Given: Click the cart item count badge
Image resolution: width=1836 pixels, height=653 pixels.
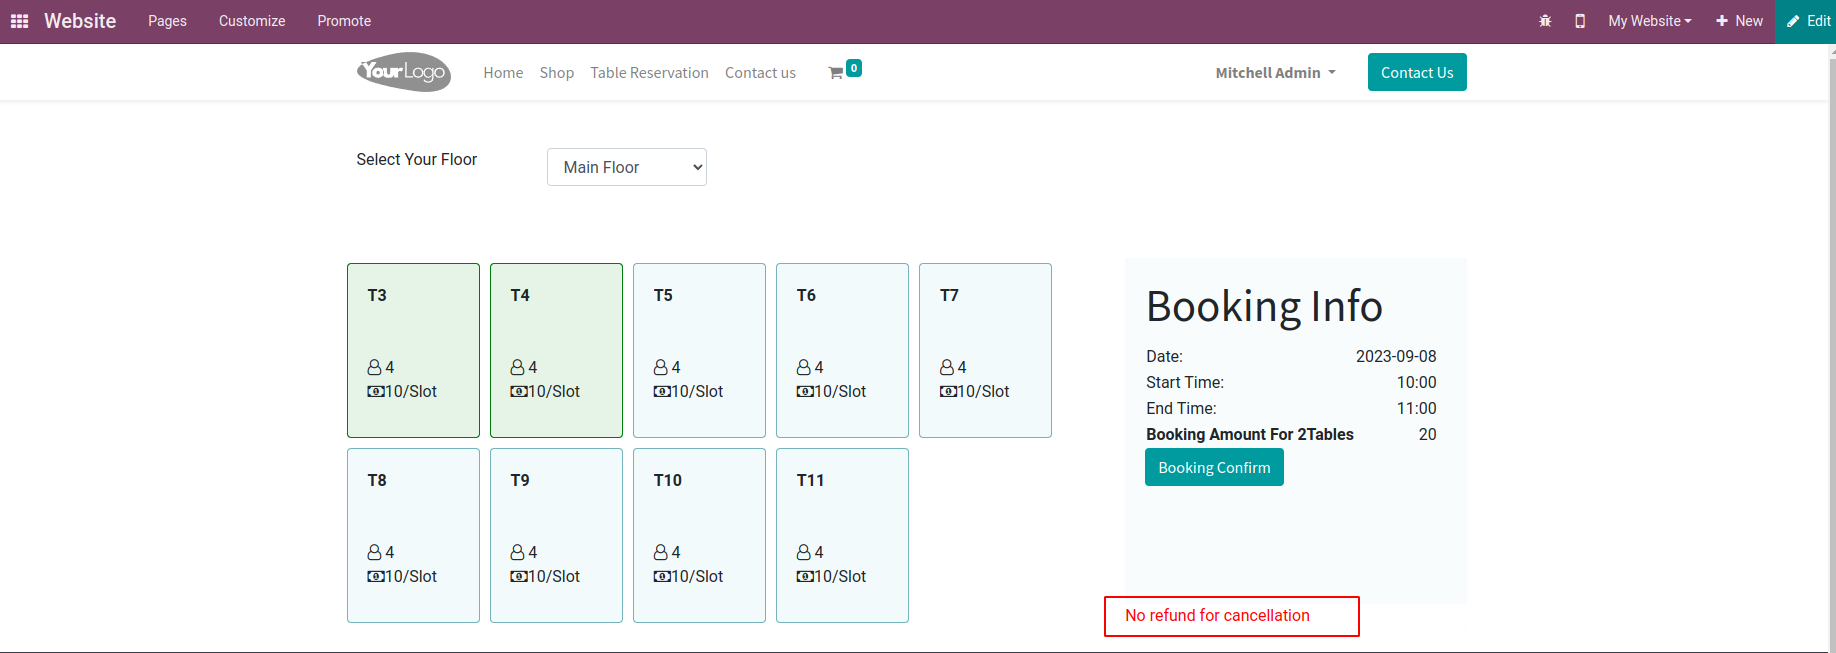Looking at the screenshot, I should (x=854, y=68).
